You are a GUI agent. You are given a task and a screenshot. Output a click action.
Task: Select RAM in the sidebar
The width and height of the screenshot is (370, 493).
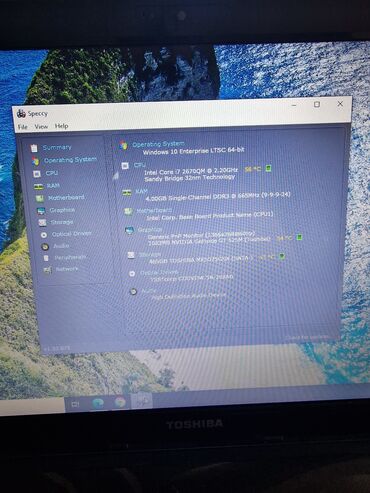click(53, 185)
